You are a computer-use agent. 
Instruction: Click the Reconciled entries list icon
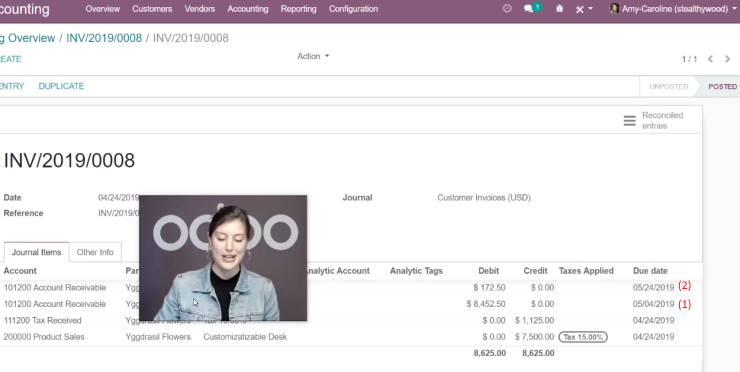coord(630,120)
